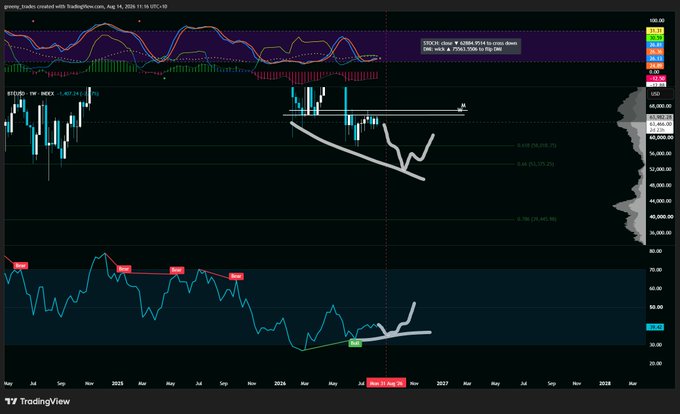Image resolution: width=680 pixels, height=414 pixels.
Task: Click the 2d 23h bar countdown label
Action: 657,130
